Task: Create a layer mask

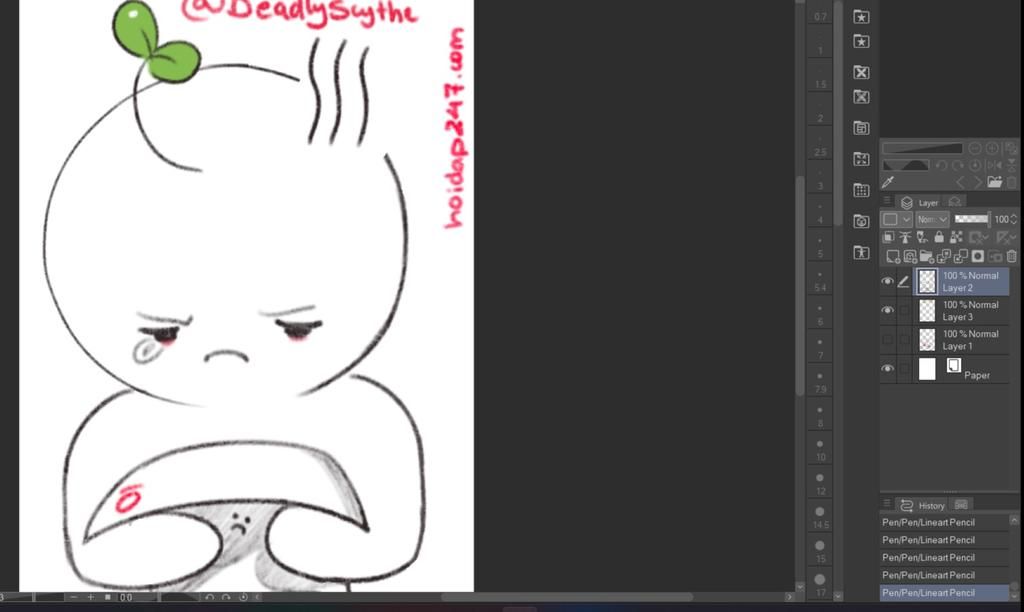Action: 978,256
